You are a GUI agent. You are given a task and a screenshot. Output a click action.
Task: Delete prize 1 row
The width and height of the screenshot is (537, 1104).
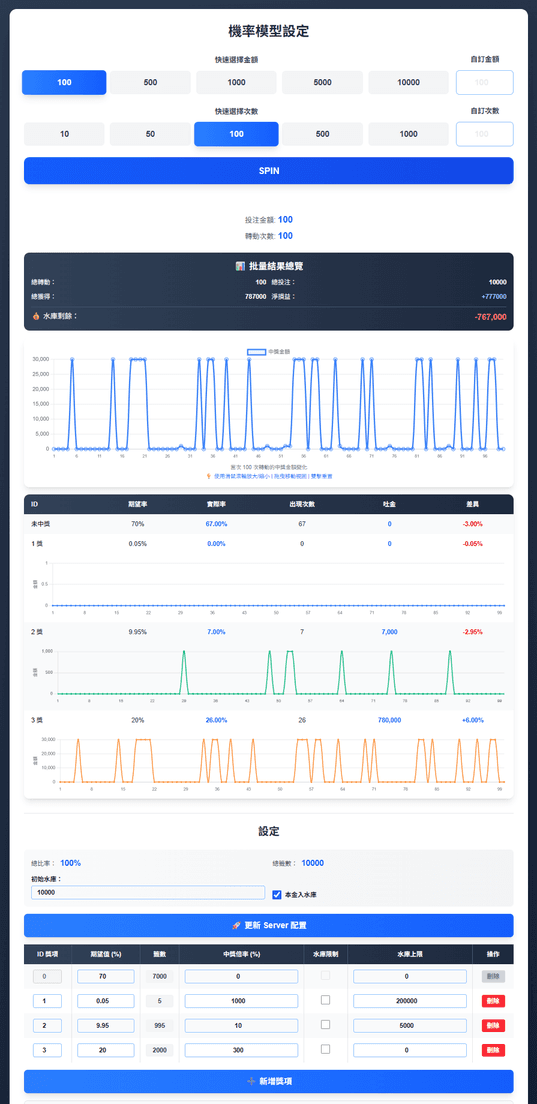click(493, 1000)
